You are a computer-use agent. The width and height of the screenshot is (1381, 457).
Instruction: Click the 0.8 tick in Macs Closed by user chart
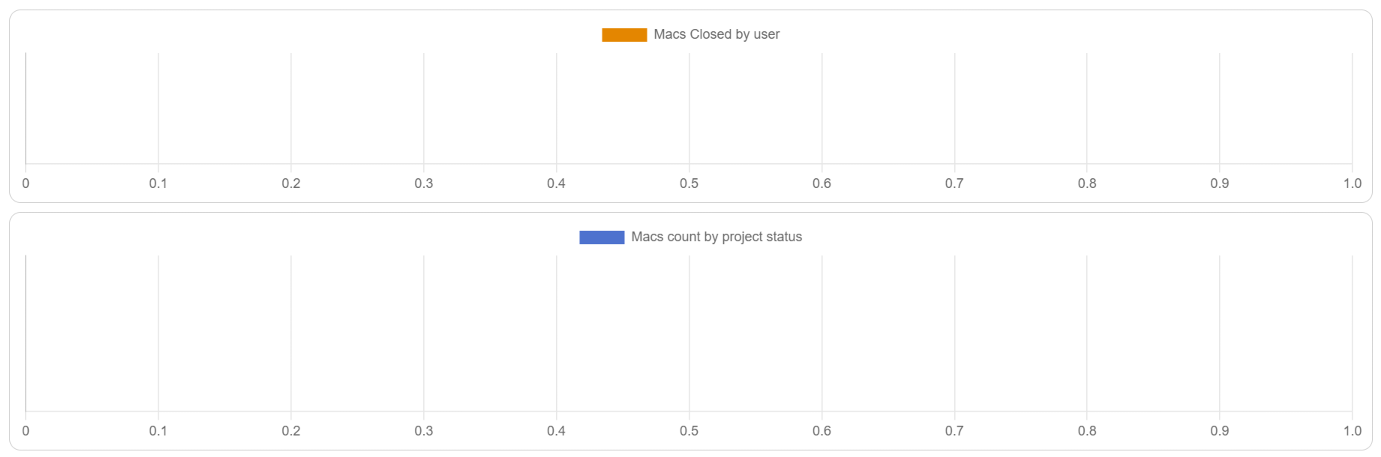[1087, 184]
